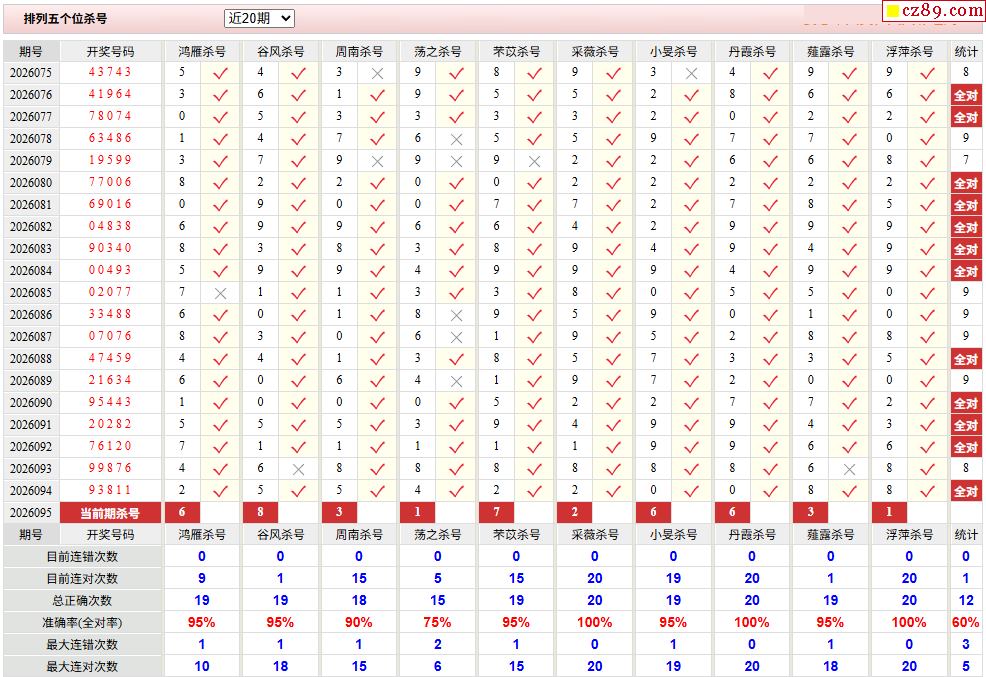Click the winning number 43743
Viewport: 986px width, 677px height.
(x=110, y=73)
